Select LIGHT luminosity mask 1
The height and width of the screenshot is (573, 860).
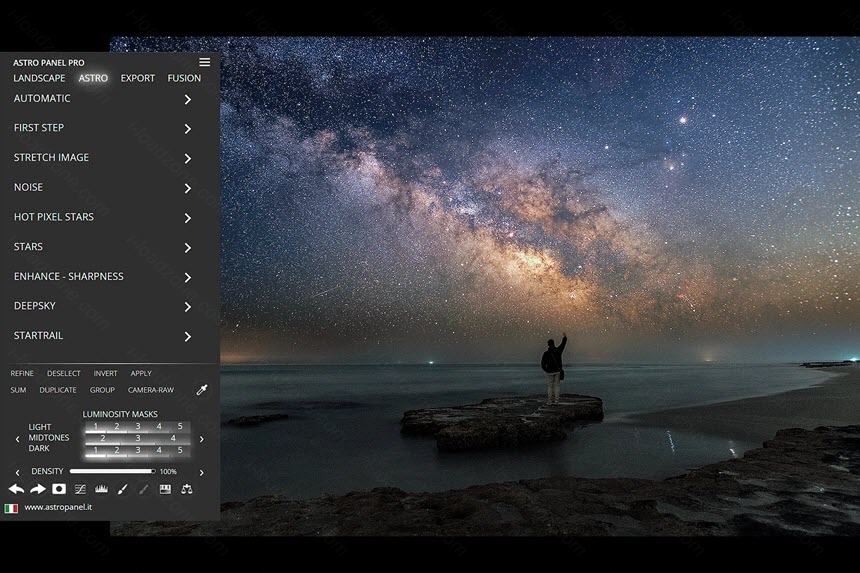tap(95, 427)
